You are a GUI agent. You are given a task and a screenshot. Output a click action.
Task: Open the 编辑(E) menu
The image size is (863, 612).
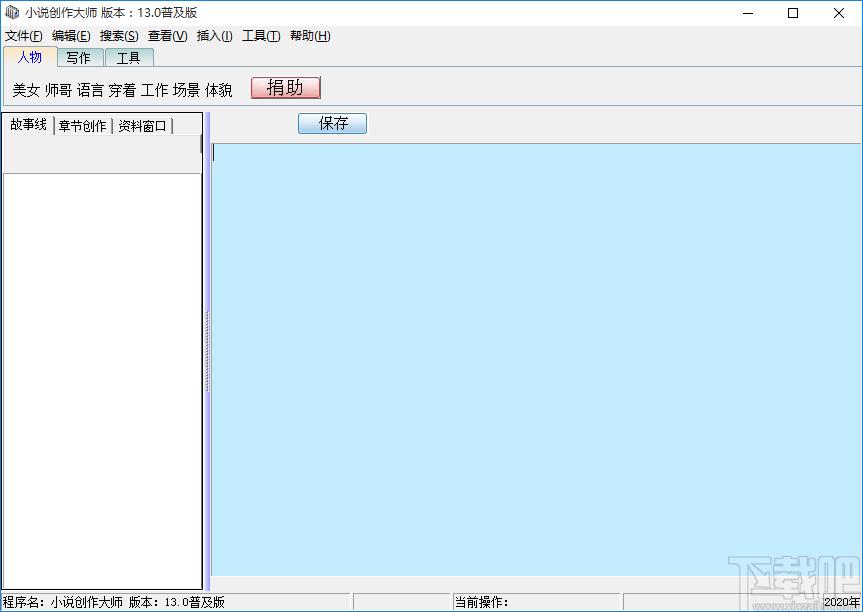point(71,36)
